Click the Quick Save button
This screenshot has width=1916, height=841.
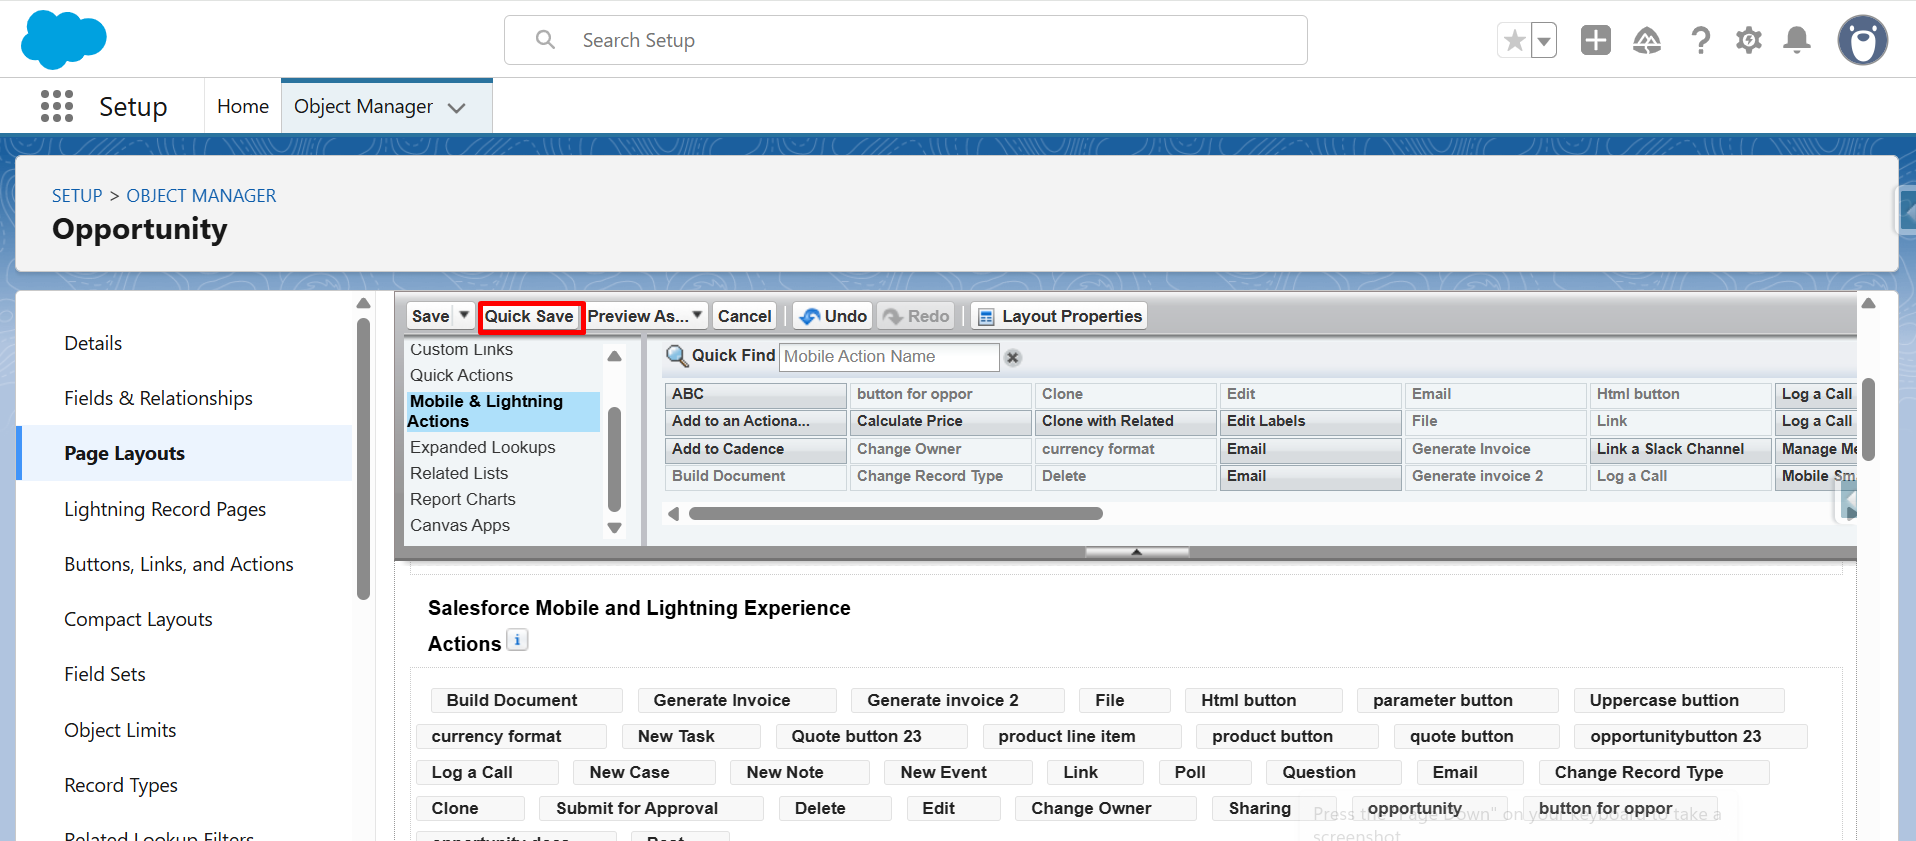tap(529, 316)
